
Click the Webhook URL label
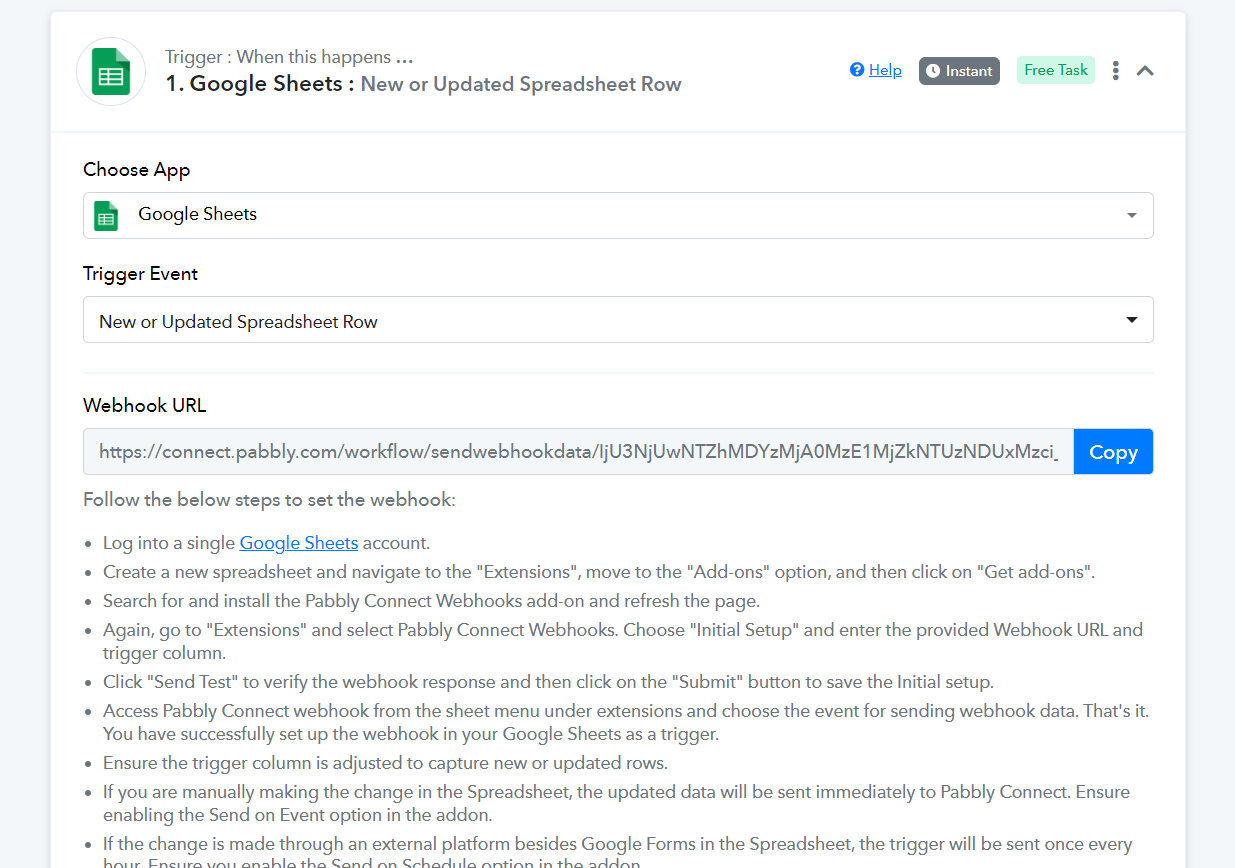pyautogui.click(x=145, y=405)
